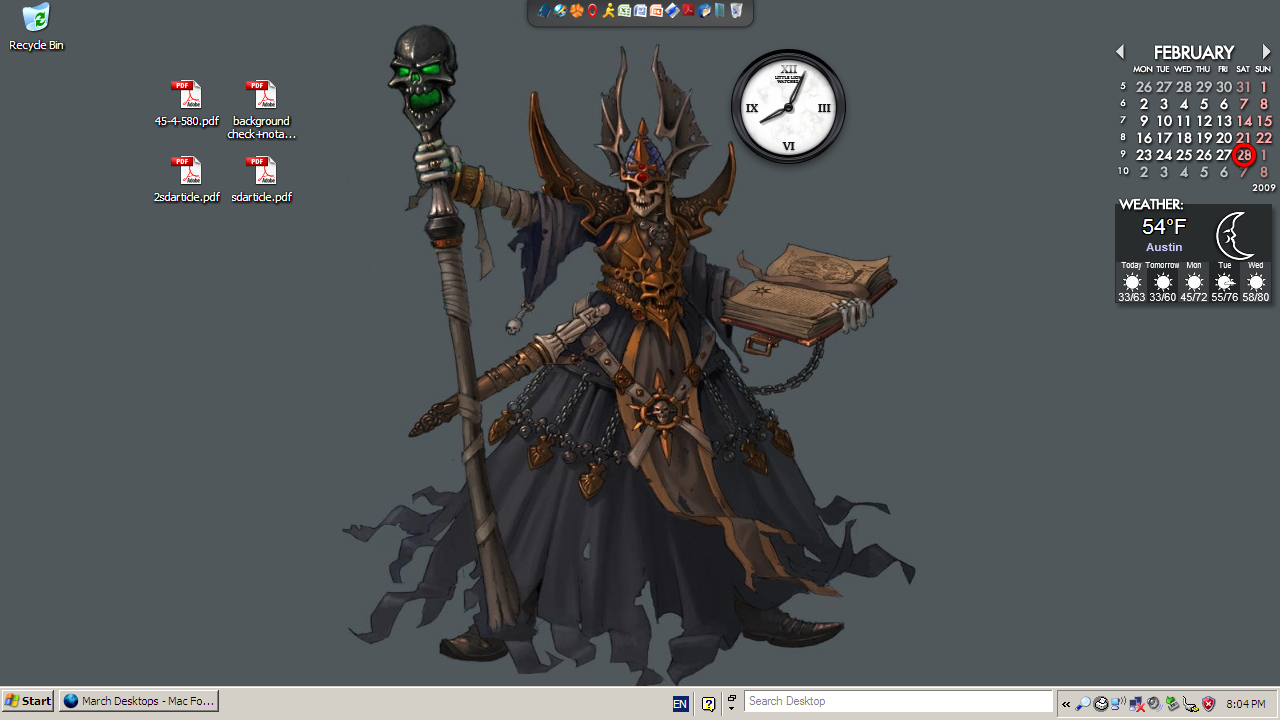Click the Safely Remove Hardware tray icon
This screenshot has height=721, width=1280.
tap(1173, 703)
